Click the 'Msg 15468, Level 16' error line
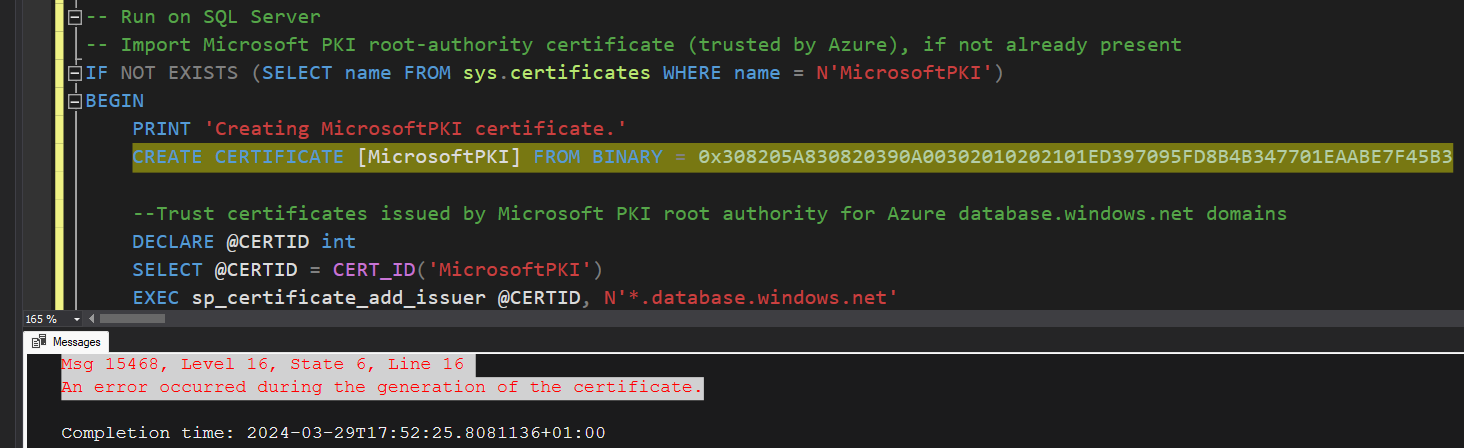1464x448 pixels. (262, 364)
